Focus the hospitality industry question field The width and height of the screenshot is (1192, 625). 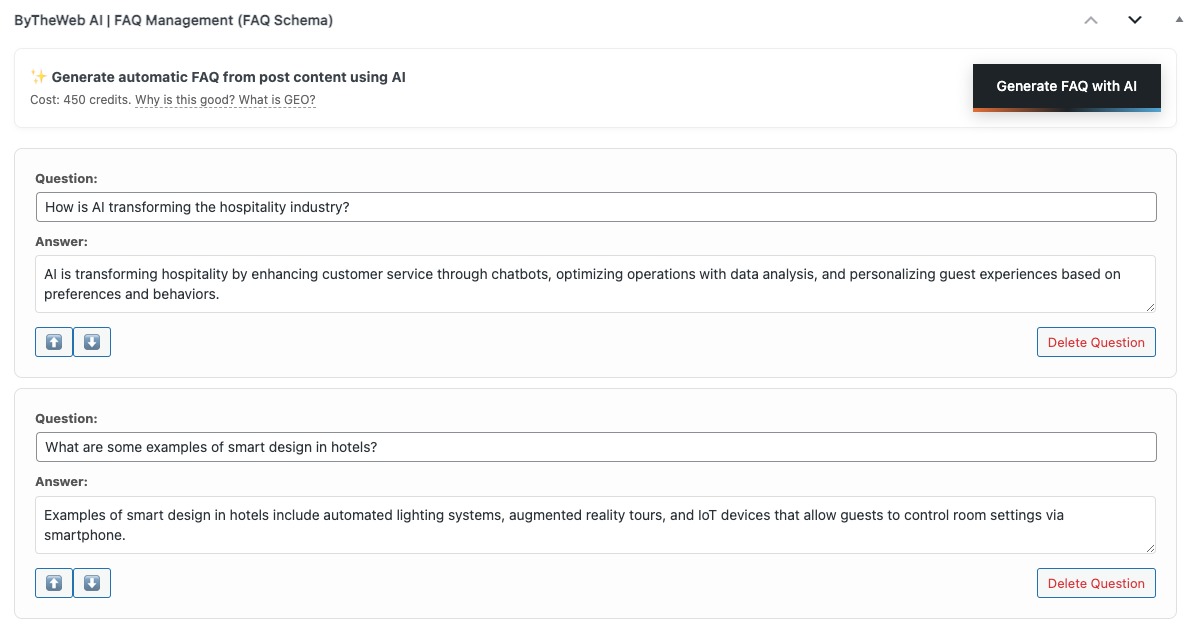click(595, 207)
